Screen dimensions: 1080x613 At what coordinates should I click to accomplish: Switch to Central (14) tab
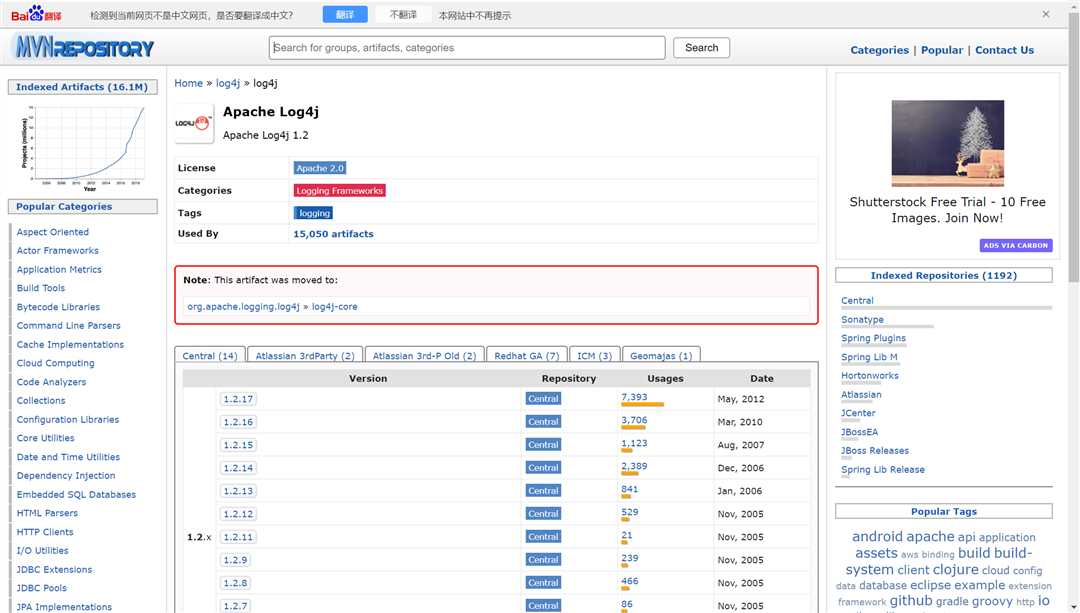pyautogui.click(x=209, y=355)
